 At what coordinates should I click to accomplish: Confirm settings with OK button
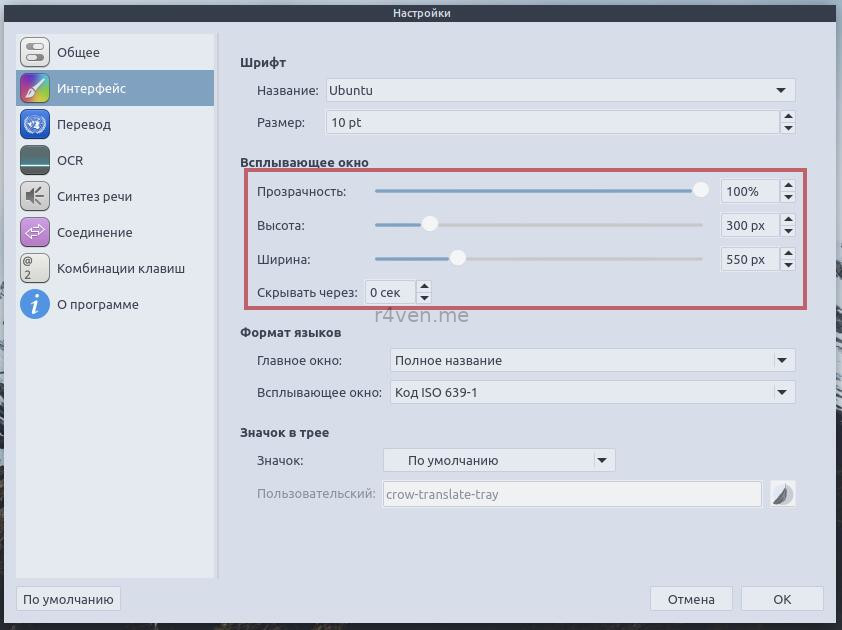782,599
